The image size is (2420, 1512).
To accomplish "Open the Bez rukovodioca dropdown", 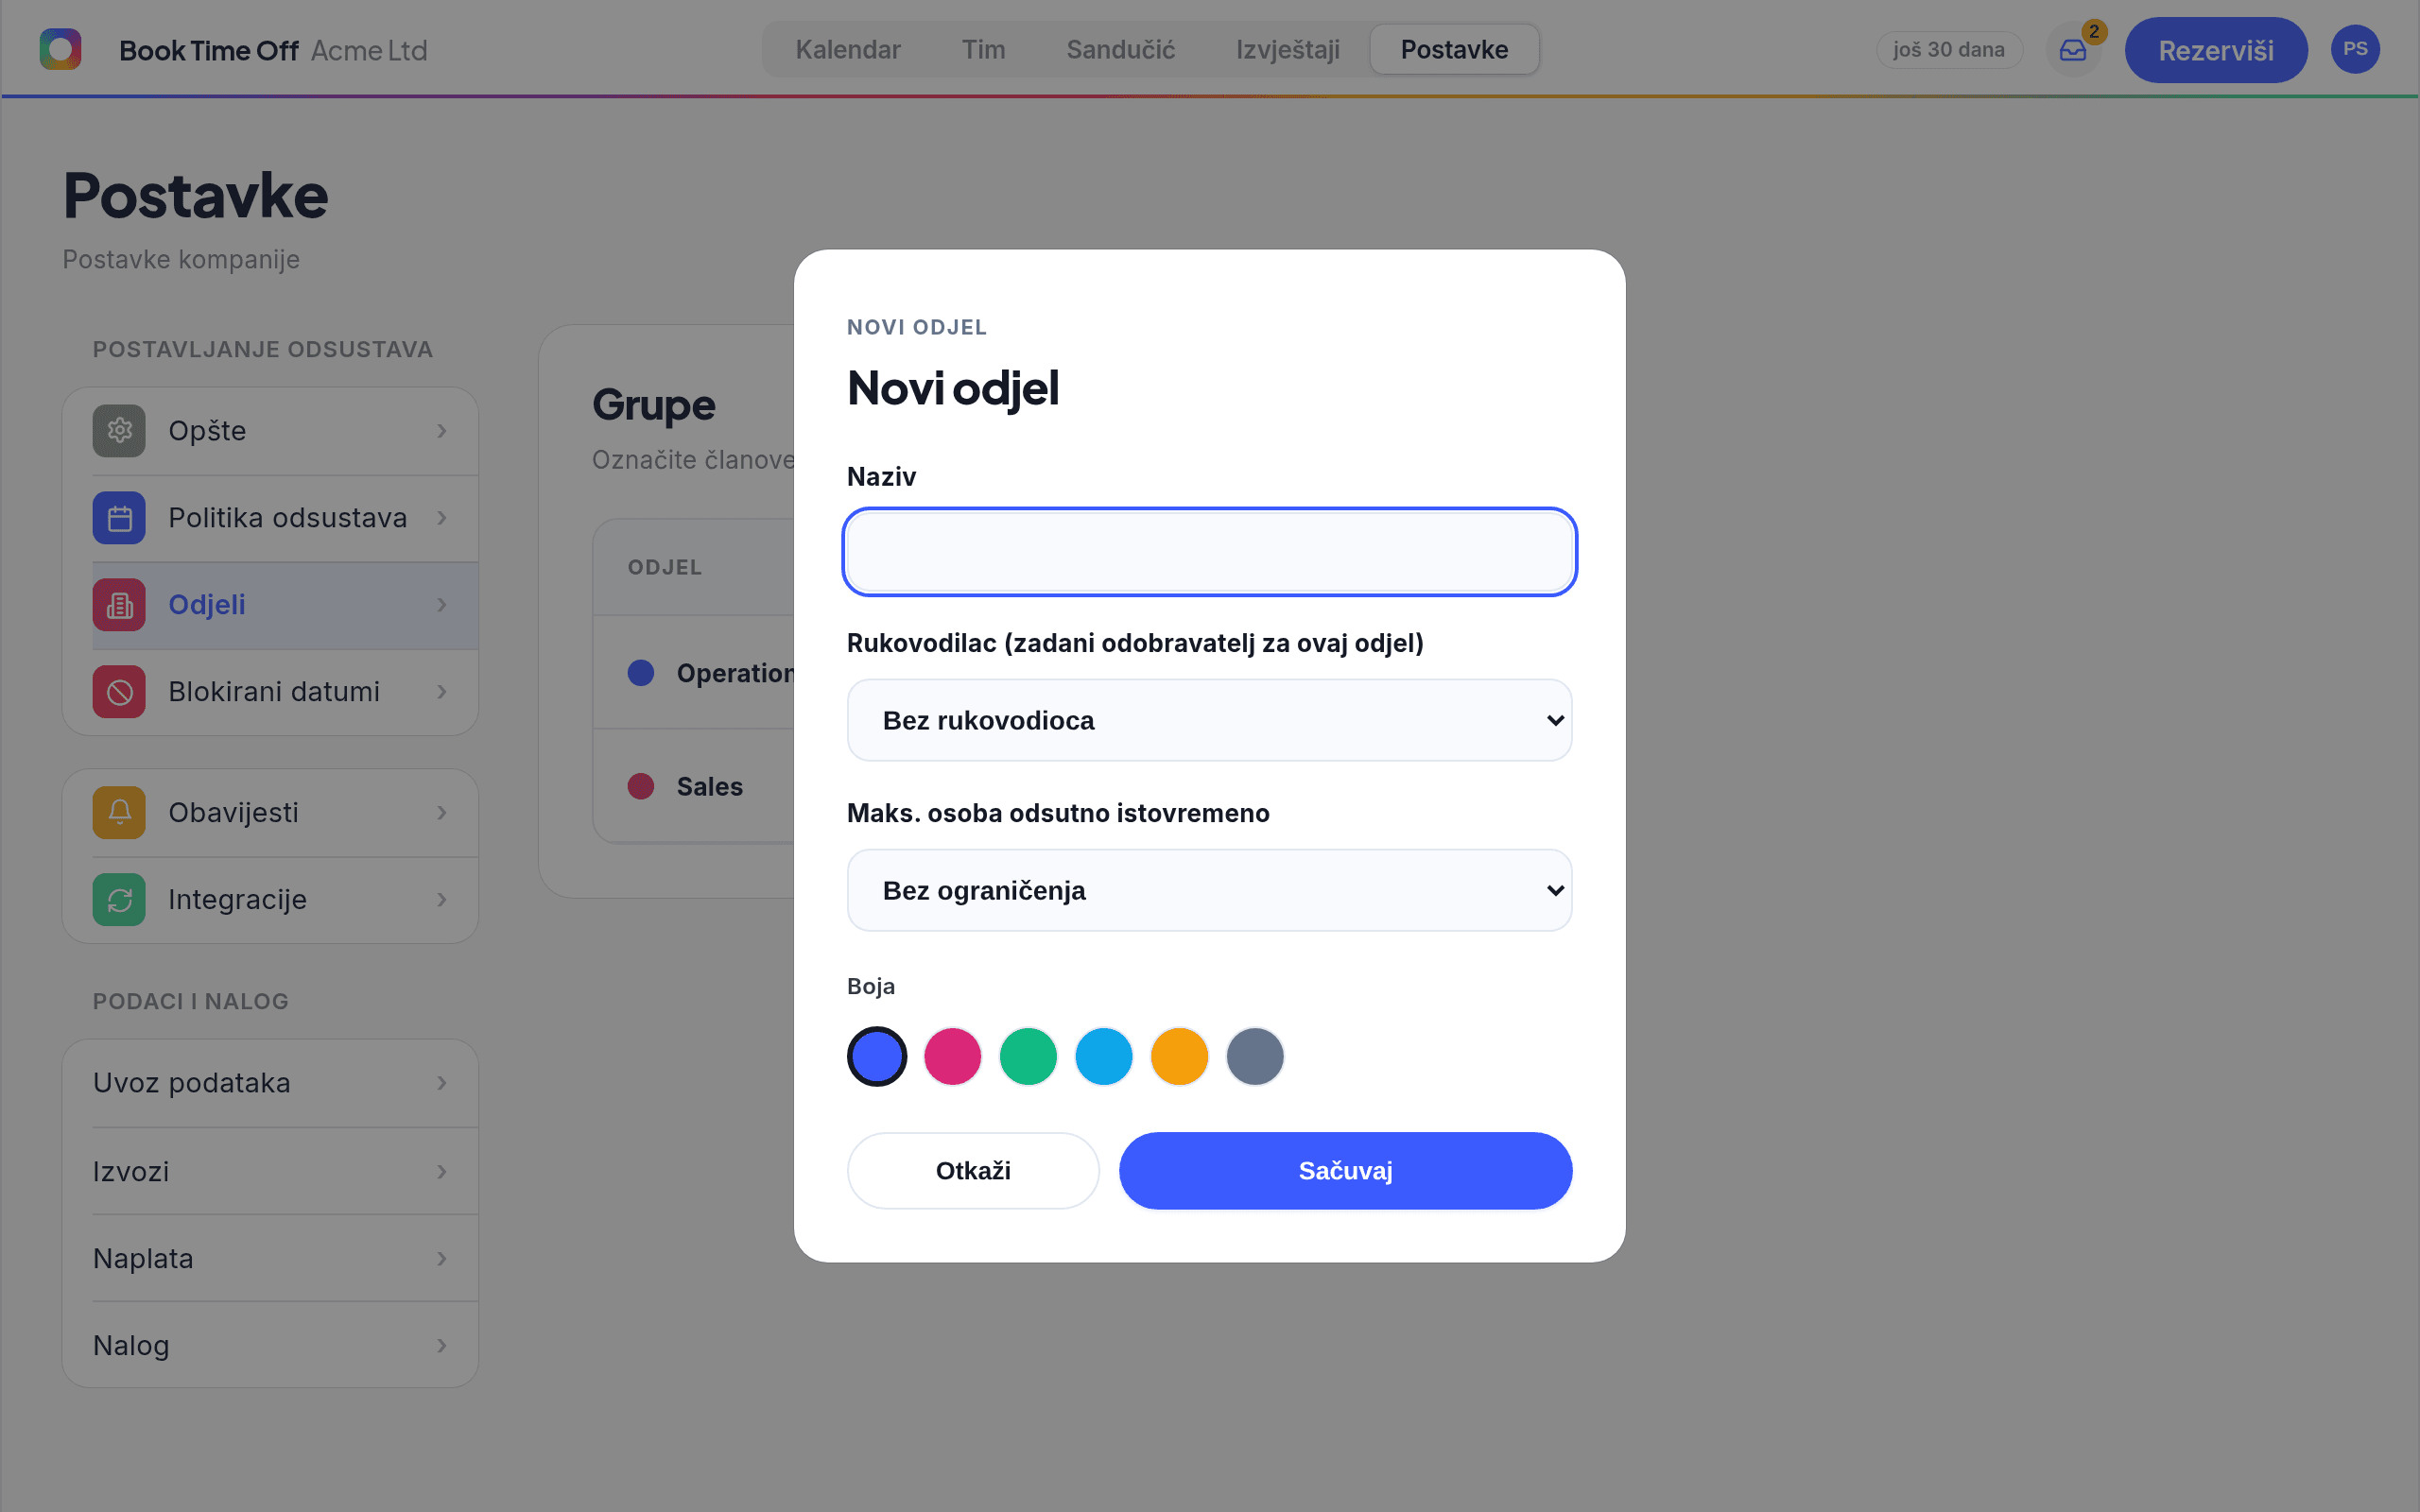I will [1209, 720].
